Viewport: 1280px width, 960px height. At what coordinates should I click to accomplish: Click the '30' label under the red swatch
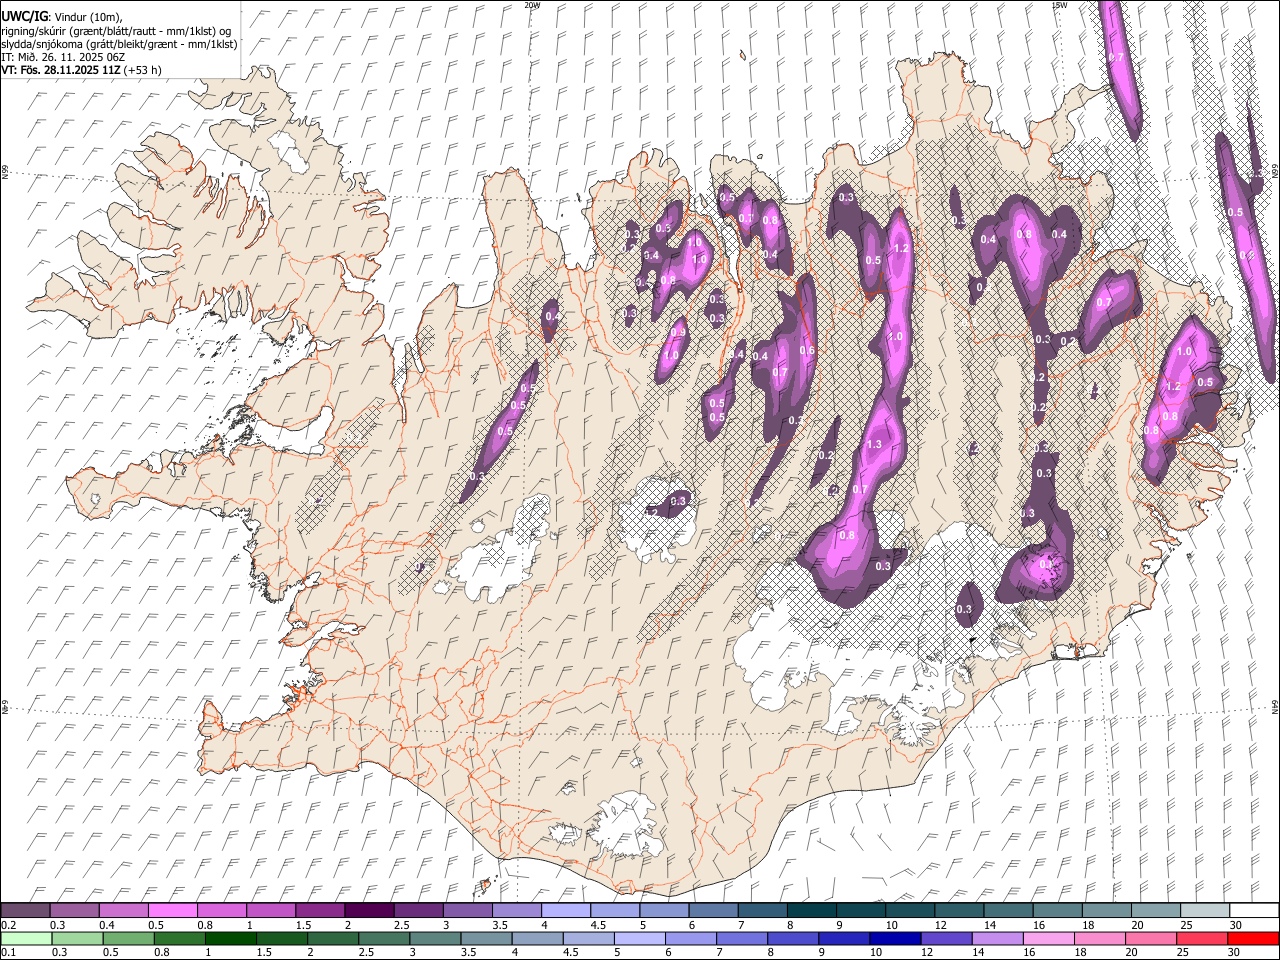[x=1232, y=953]
